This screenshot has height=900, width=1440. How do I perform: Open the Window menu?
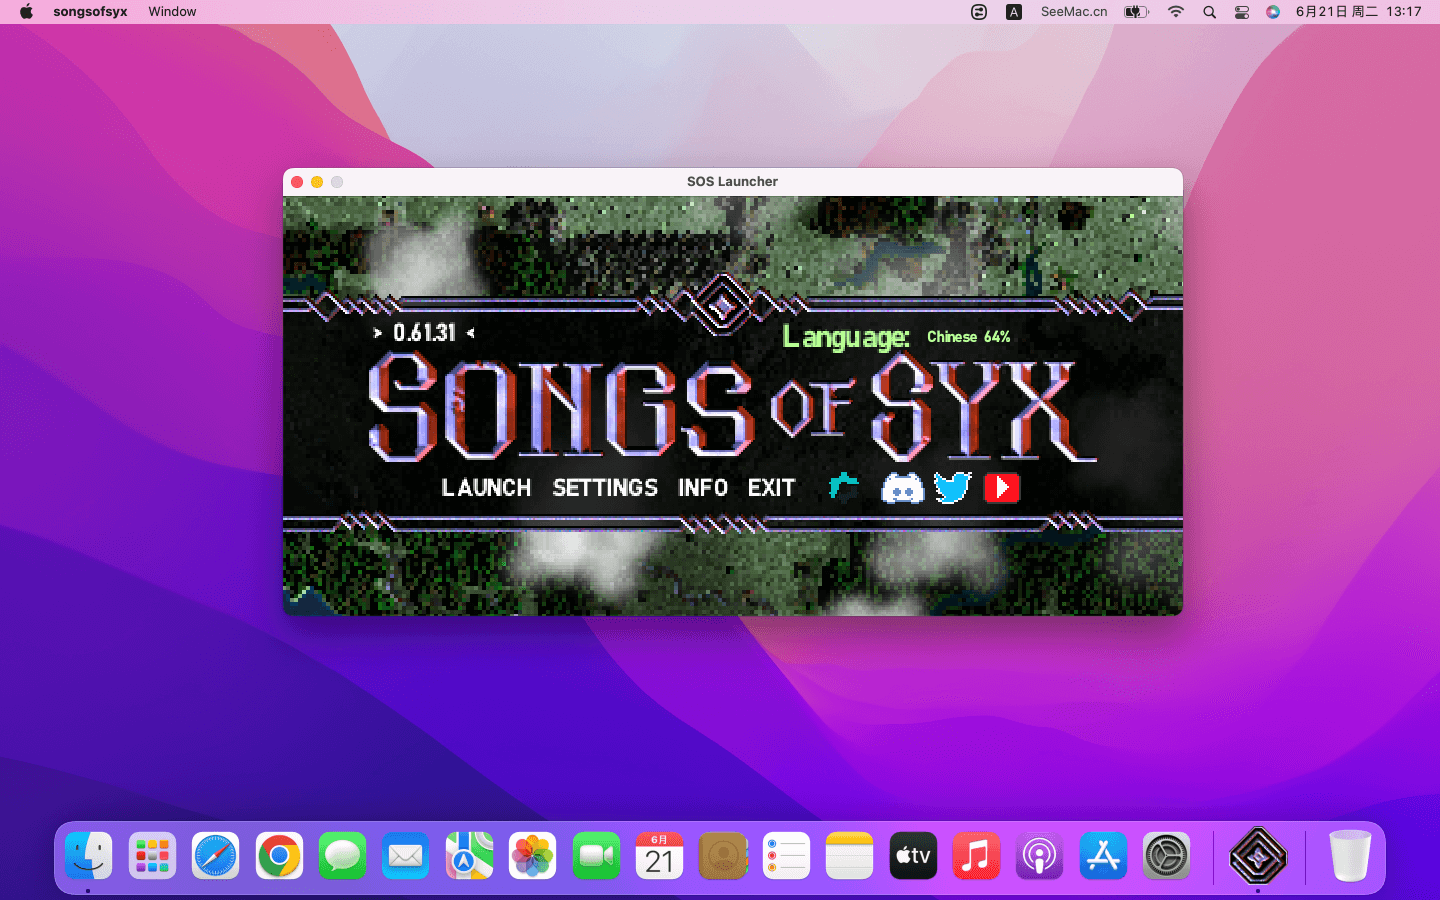[172, 12]
